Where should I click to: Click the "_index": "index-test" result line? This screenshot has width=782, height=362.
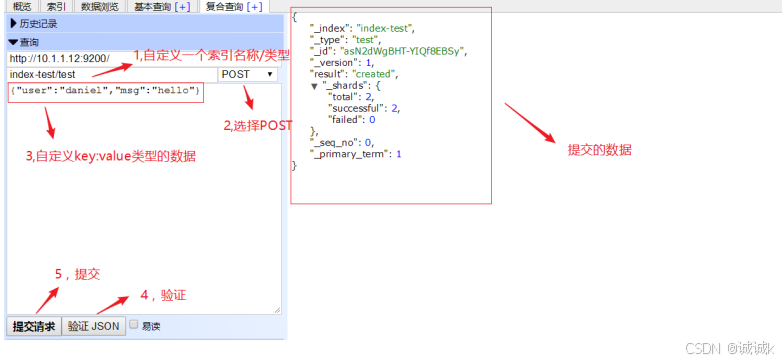click(362, 28)
